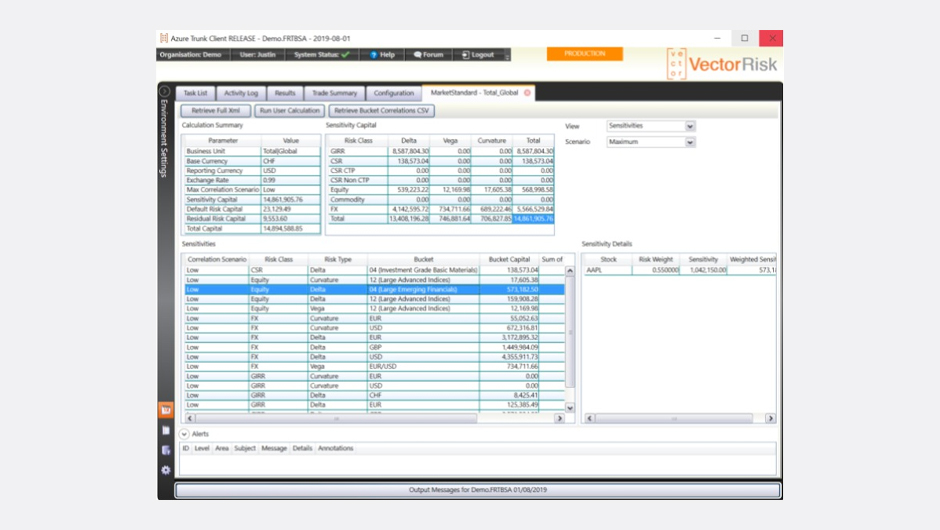The width and height of the screenshot is (940, 530).
Task: Click the Commodity risk class row label
Action: coord(357,200)
